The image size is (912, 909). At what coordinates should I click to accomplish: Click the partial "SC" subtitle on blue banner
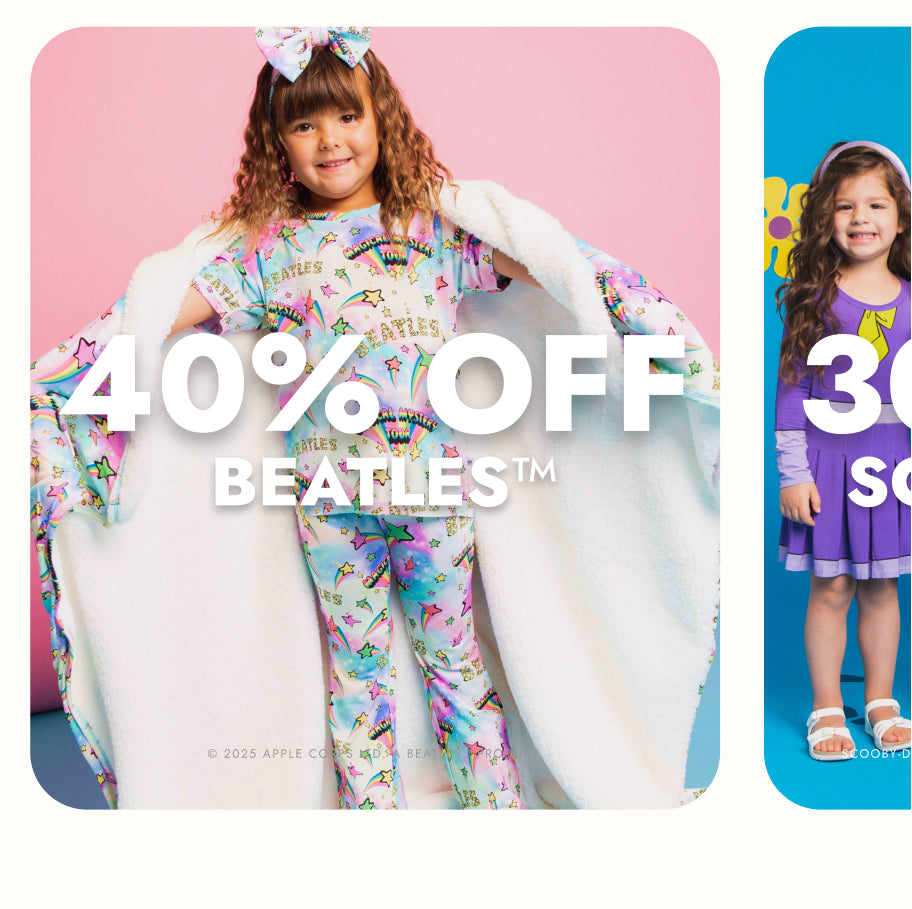click(880, 482)
